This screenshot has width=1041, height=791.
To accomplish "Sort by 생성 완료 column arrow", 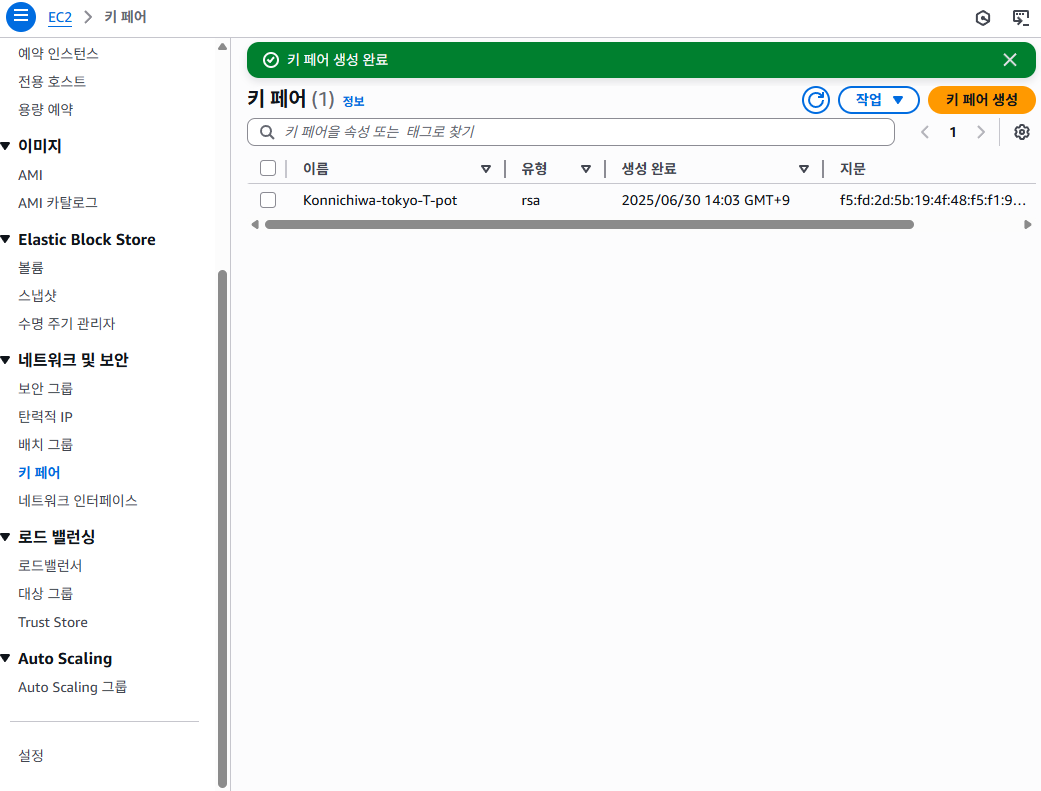I will pyautogui.click(x=803, y=169).
